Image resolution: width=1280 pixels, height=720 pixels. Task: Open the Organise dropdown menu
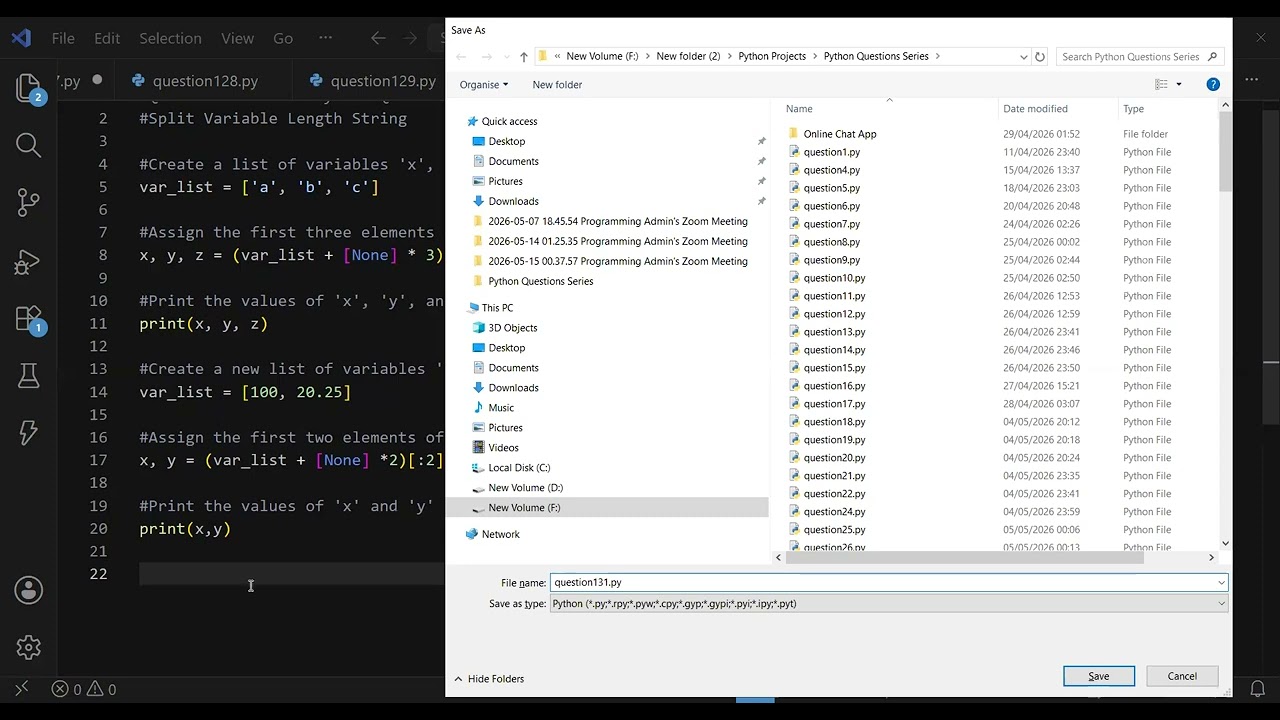[484, 85]
